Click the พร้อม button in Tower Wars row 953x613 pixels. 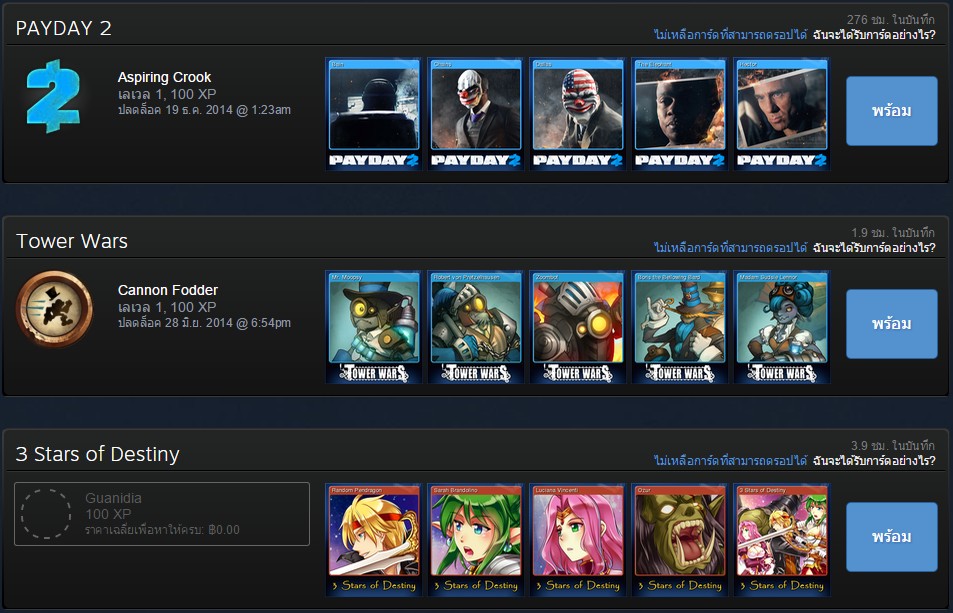pyautogui.click(x=892, y=324)
